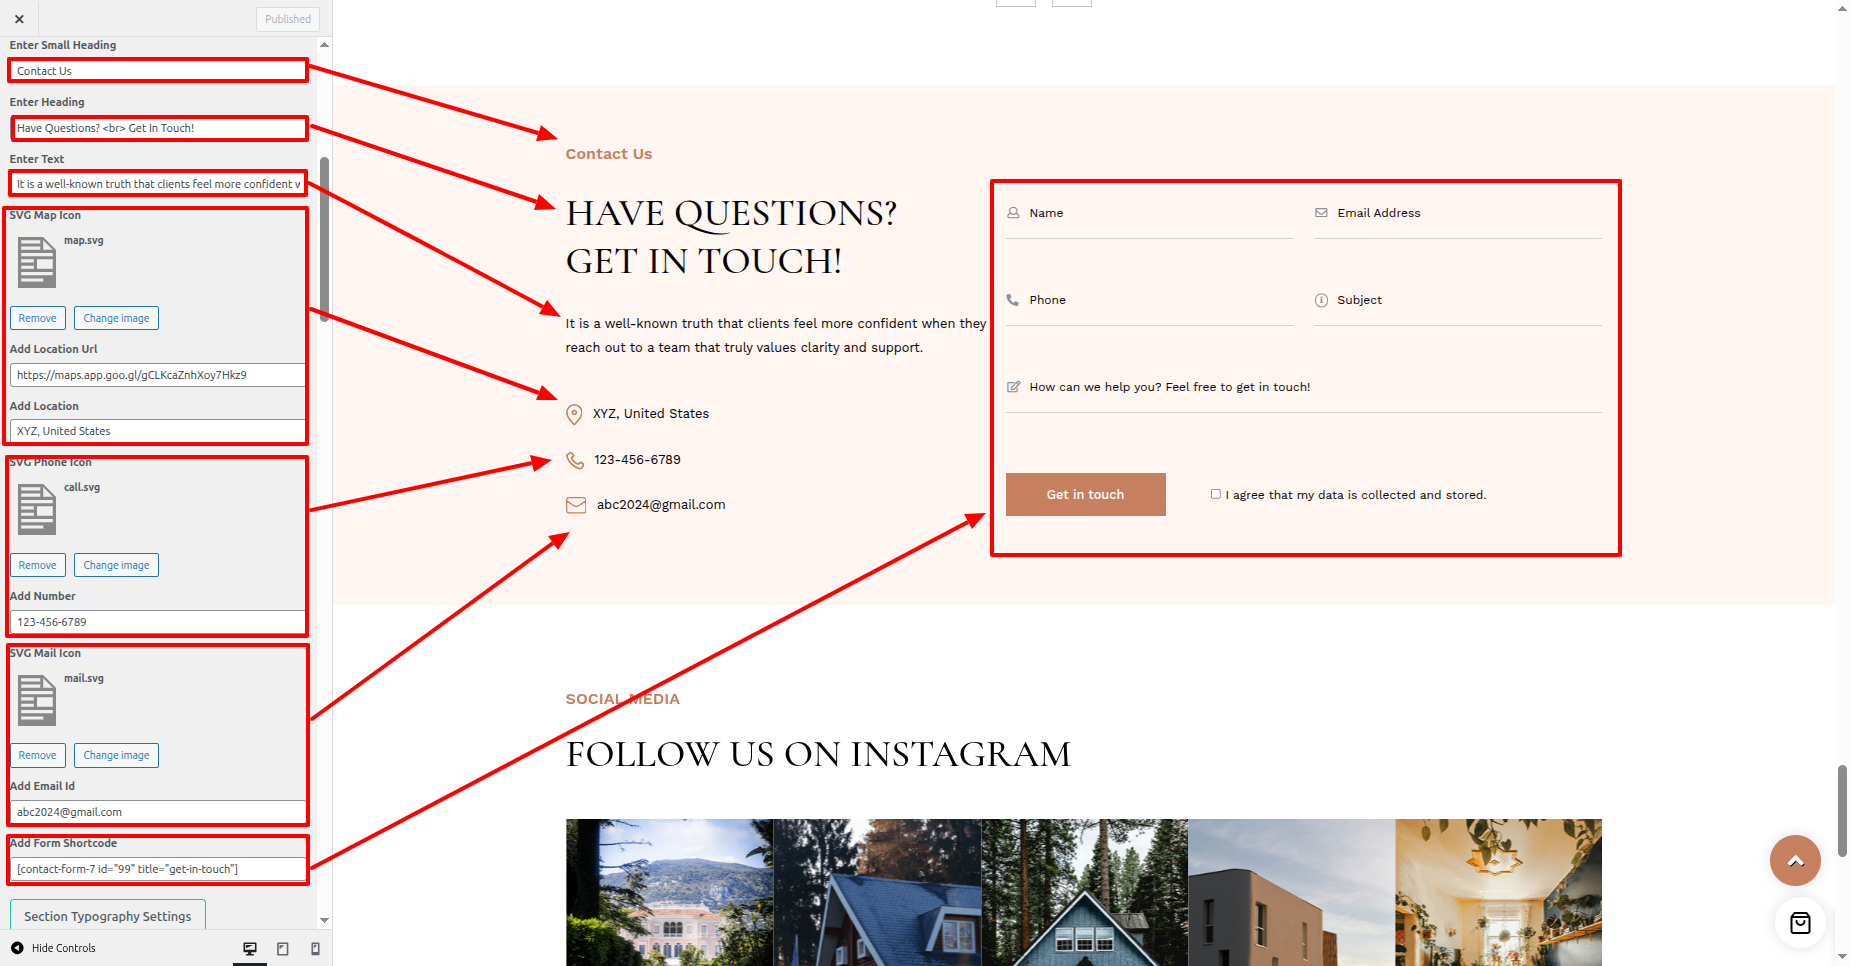The height and width of the screenshot is (966, 1850).
Task: Change image for SVG Phone Icon
Action: click(x=116, y=565)
